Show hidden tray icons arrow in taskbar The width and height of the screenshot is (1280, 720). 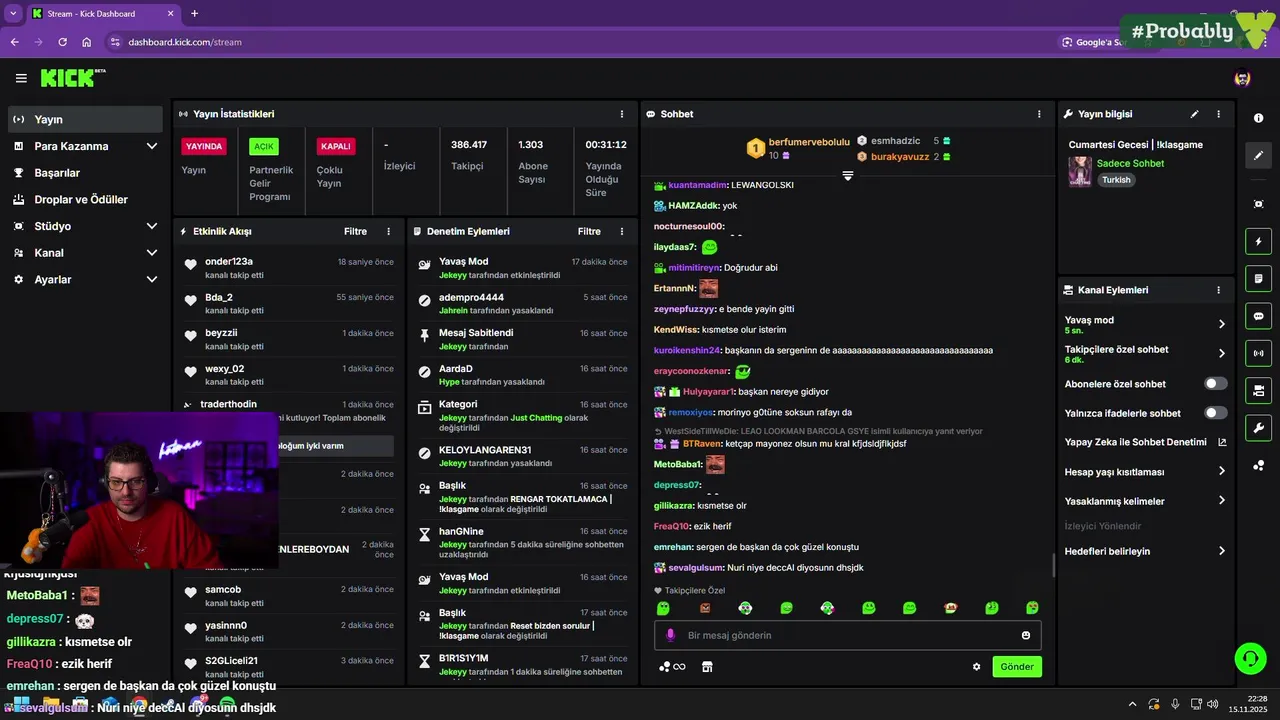click(x=1132, y=704)
